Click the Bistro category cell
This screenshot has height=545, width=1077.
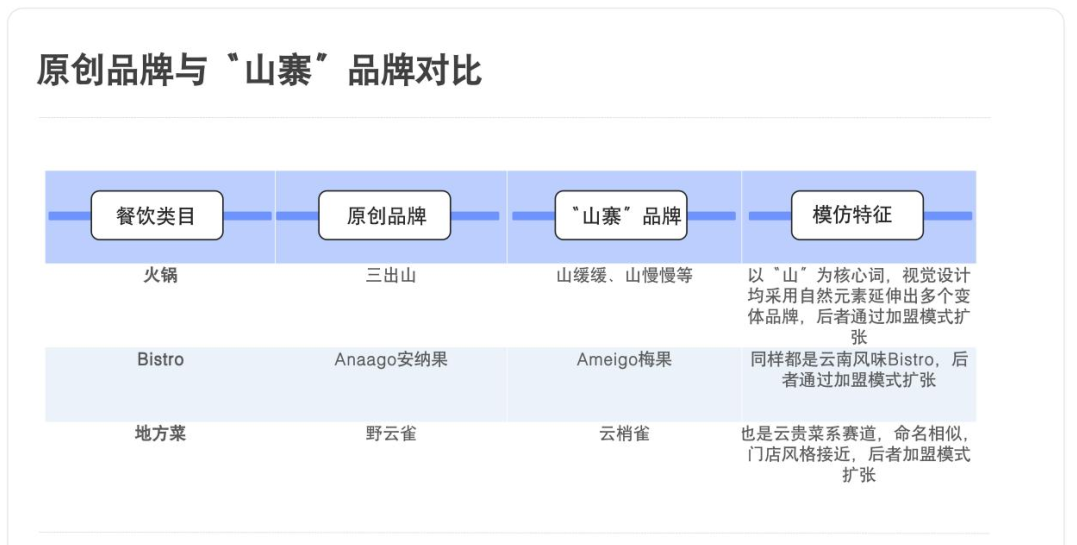coord(160,359)
